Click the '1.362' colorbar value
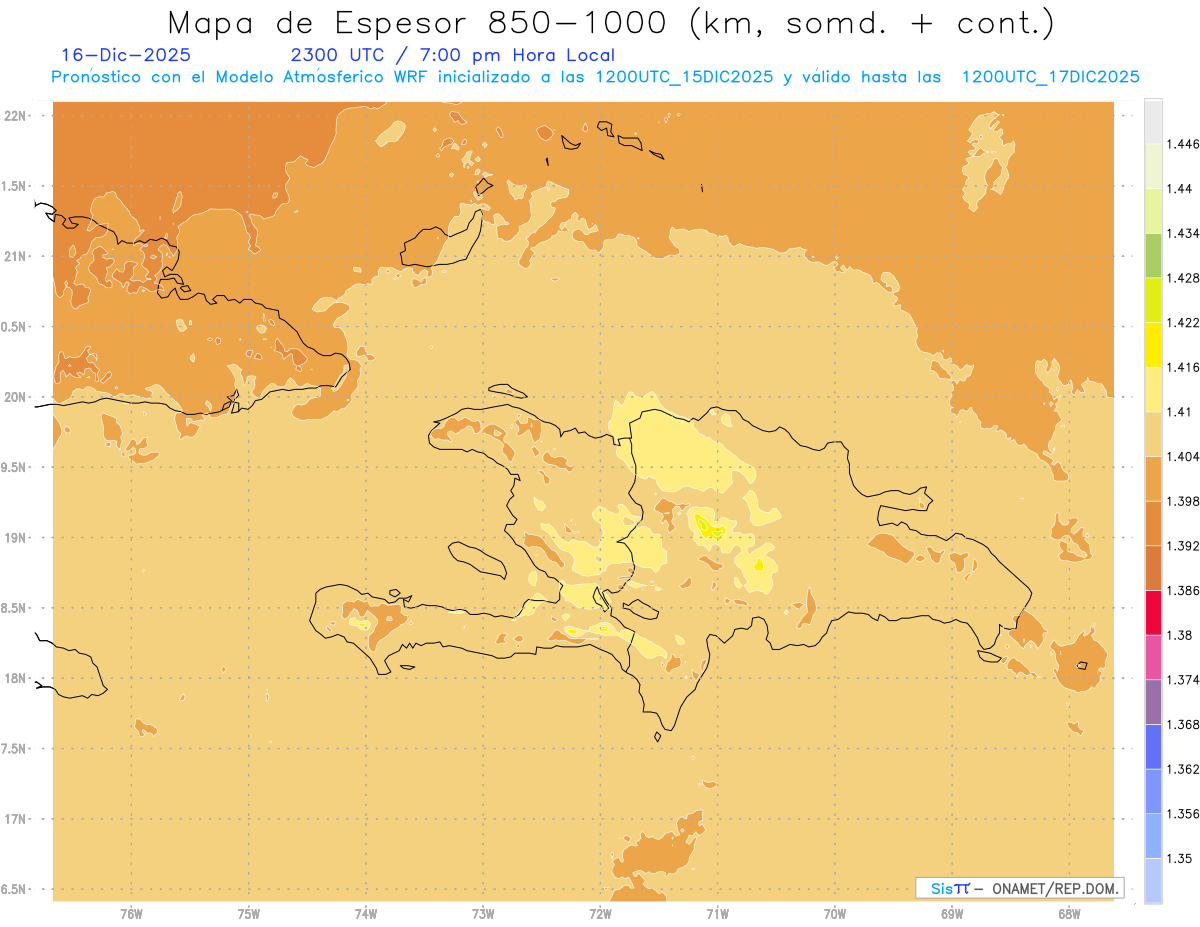 [1183, 769]
